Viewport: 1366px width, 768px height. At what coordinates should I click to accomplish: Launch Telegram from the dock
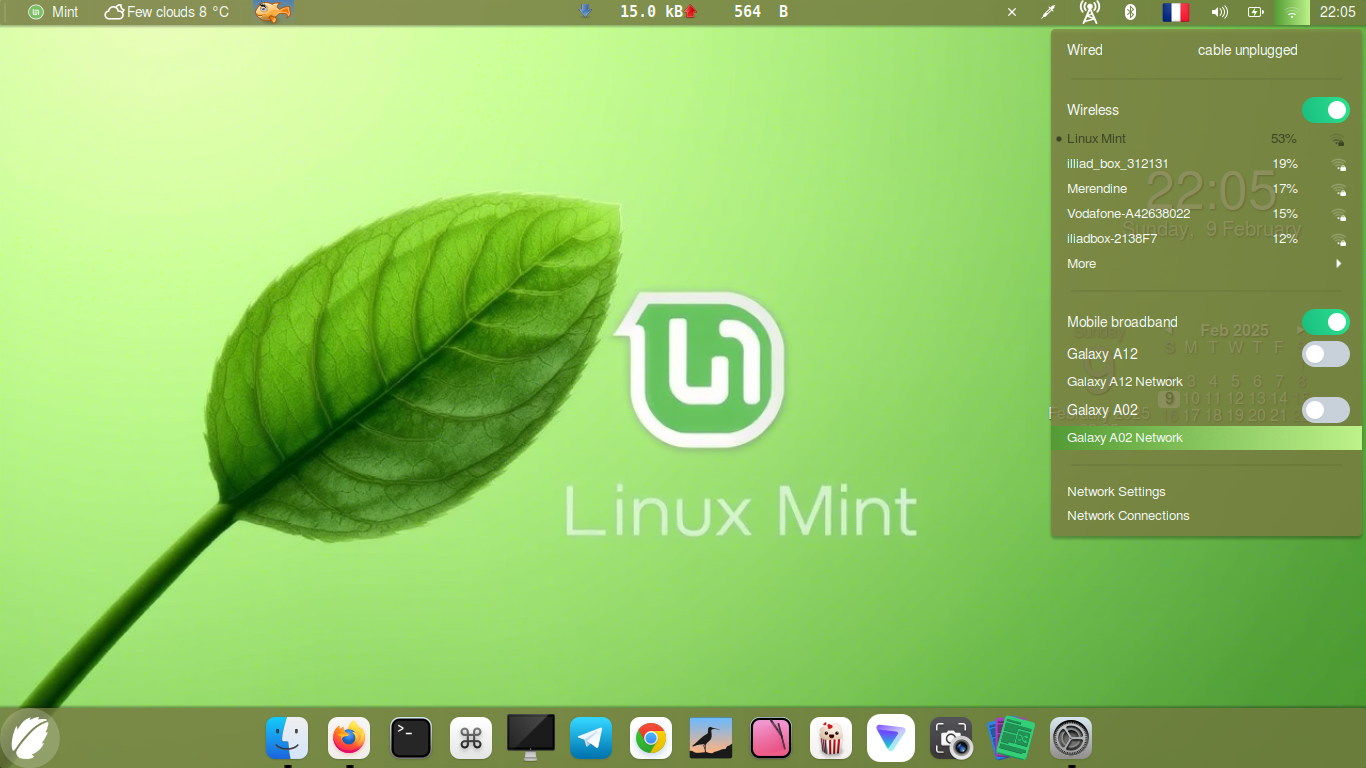591,739
